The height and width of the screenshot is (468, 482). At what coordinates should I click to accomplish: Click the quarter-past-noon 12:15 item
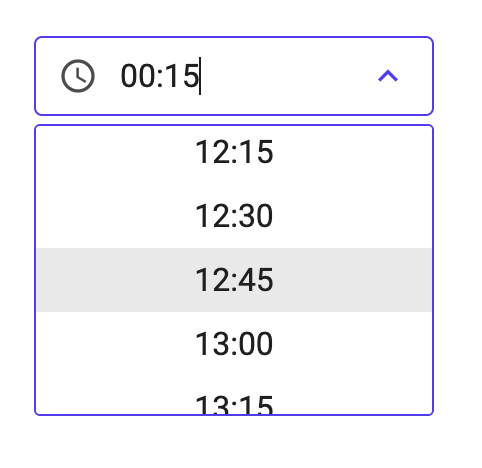[234, 152]
